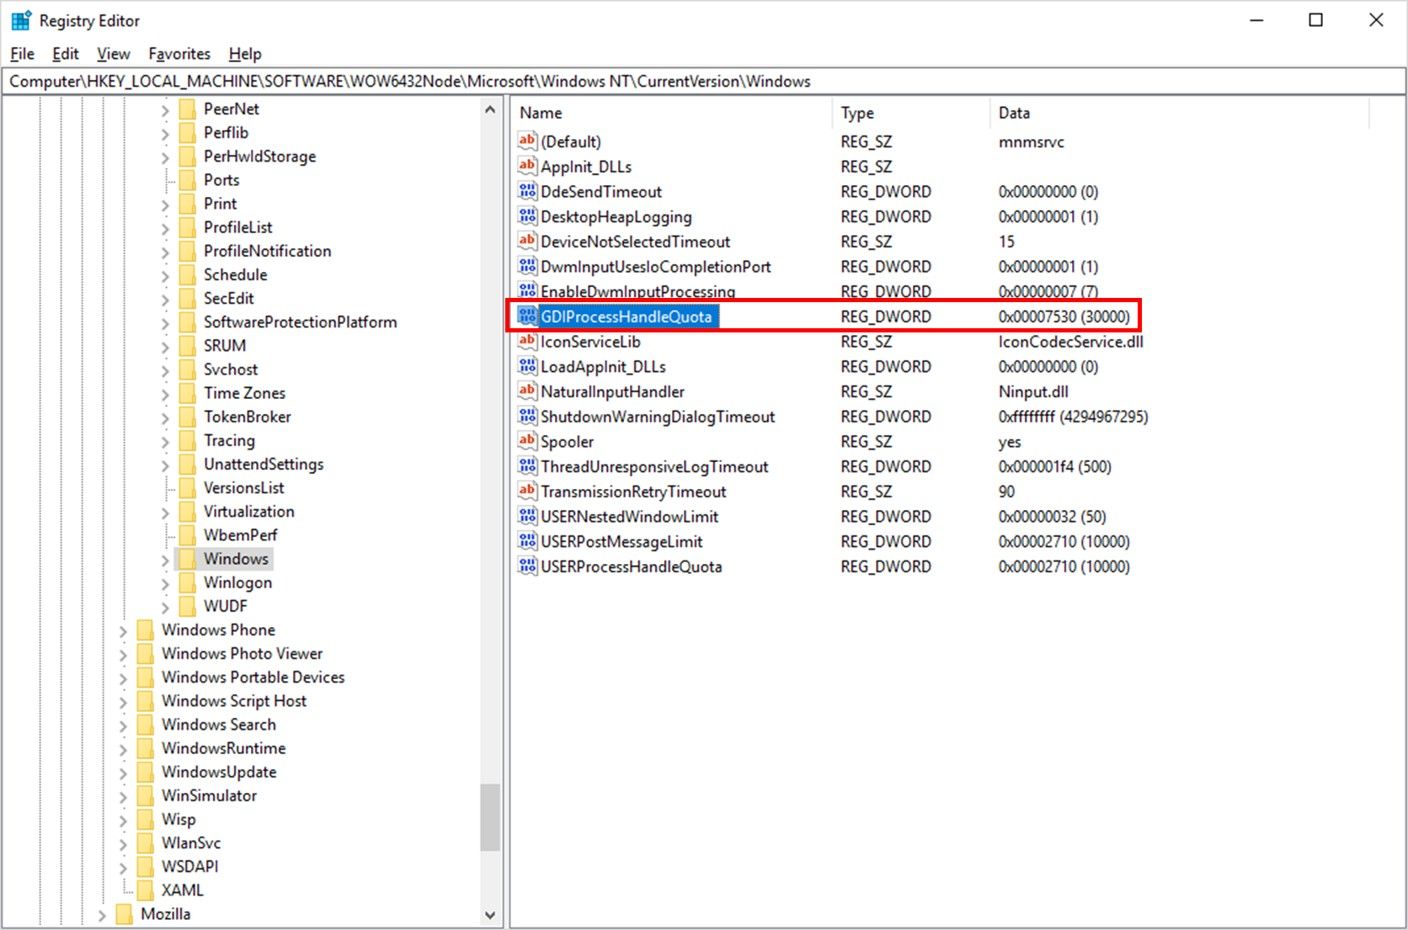Expand the SoftwareProtectionPlatform key

click(x=165, y=323)
